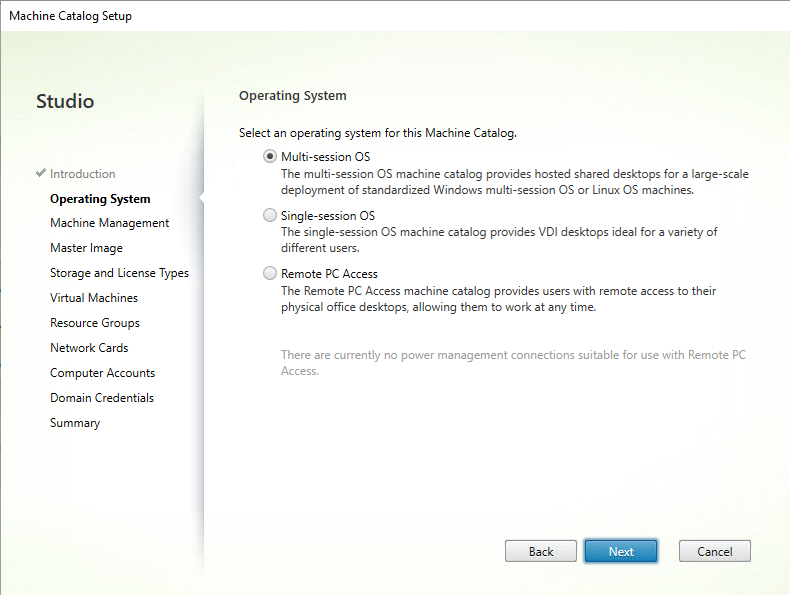The width and height of the screenshot is (790, 595).
Task: Cancel the Machine Catalog Setup
Action: click(x=714, y=551)
